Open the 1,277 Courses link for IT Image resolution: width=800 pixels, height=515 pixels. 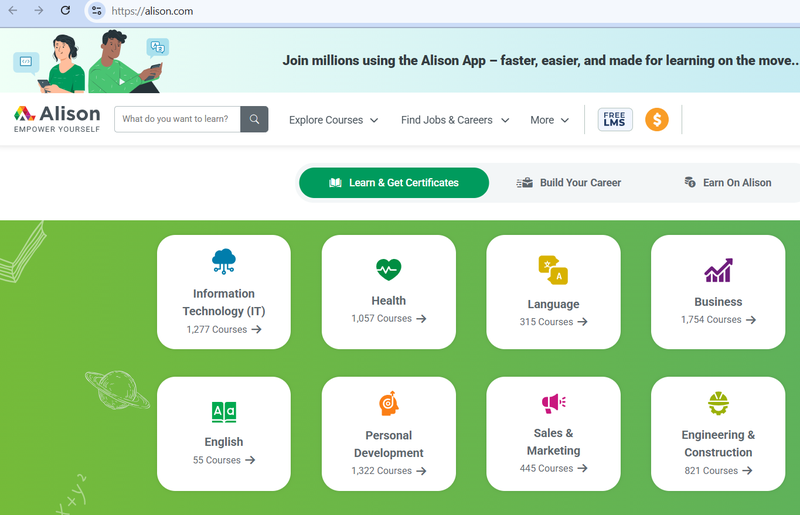[224, 330]
